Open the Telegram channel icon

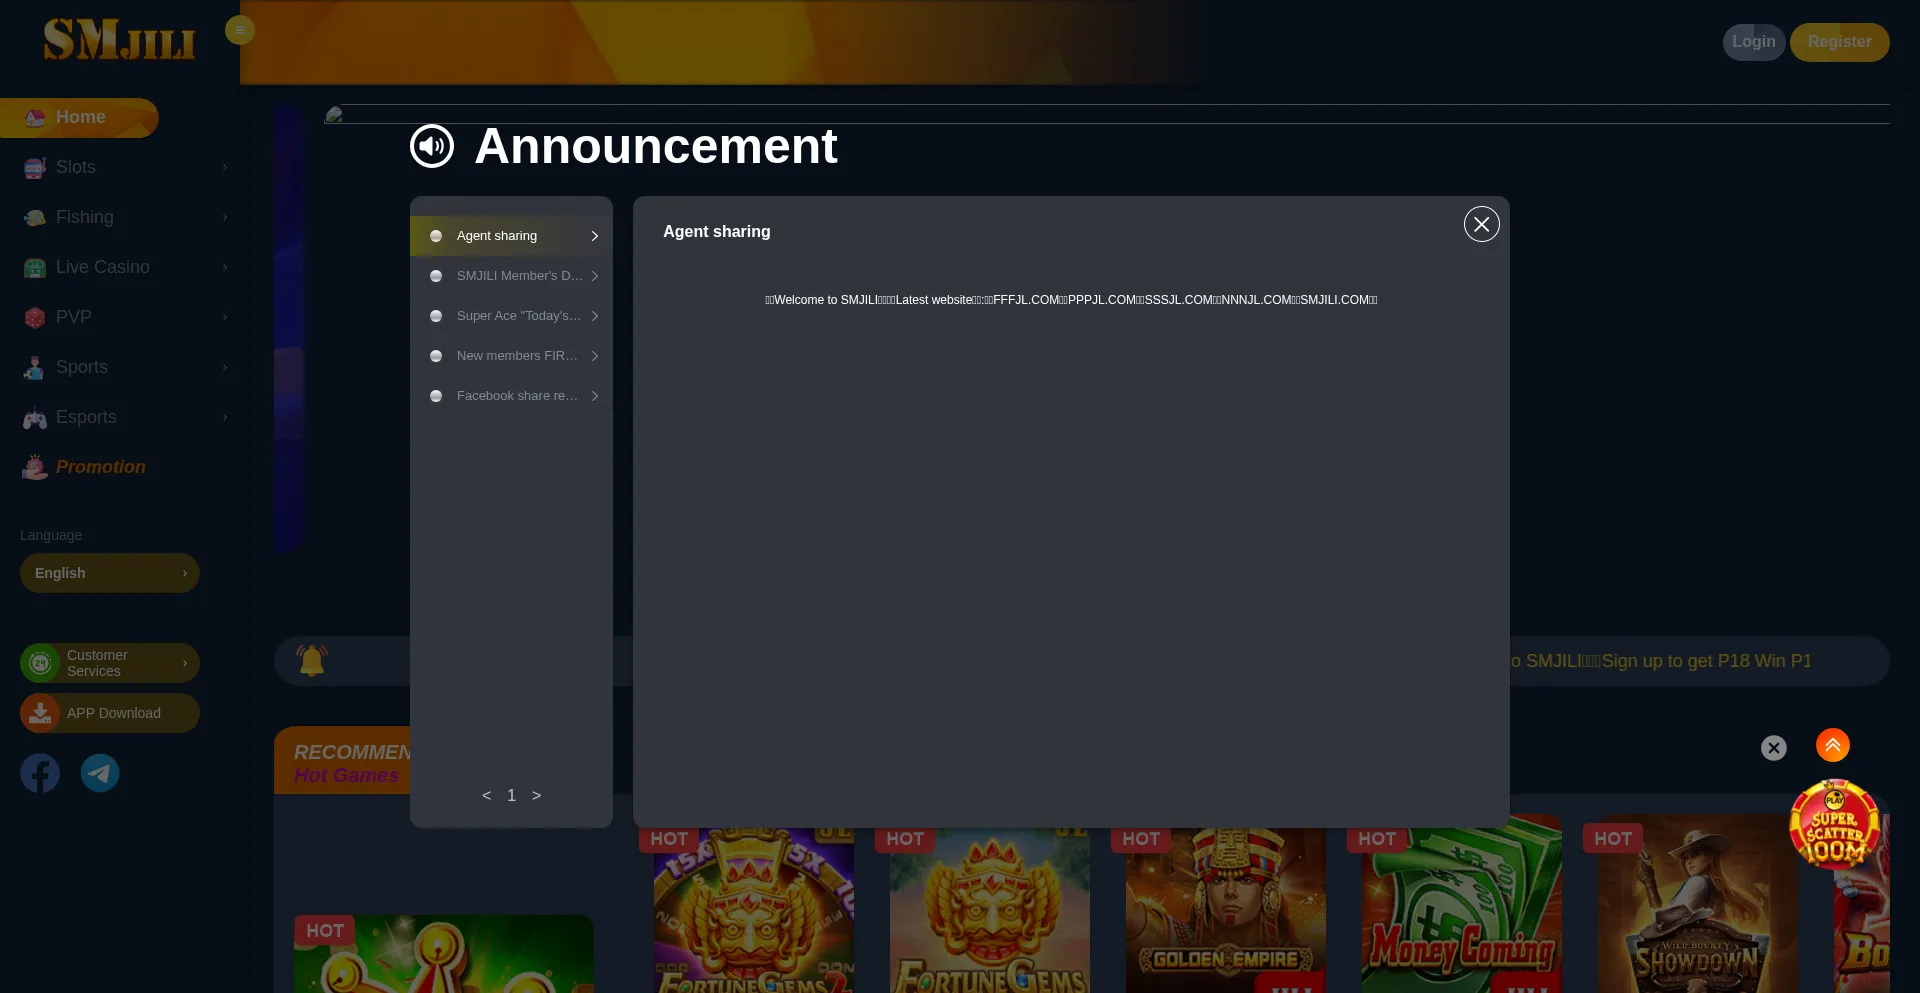click(100, 773)
